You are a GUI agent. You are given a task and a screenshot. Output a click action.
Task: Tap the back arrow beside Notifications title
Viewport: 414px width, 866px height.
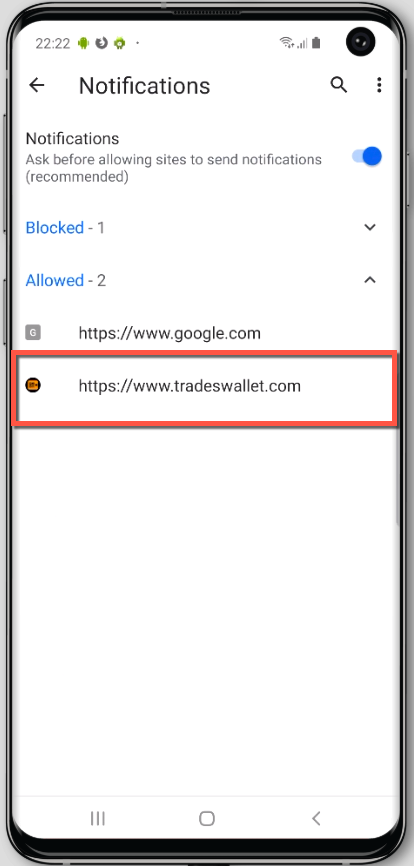click(36, 85)
